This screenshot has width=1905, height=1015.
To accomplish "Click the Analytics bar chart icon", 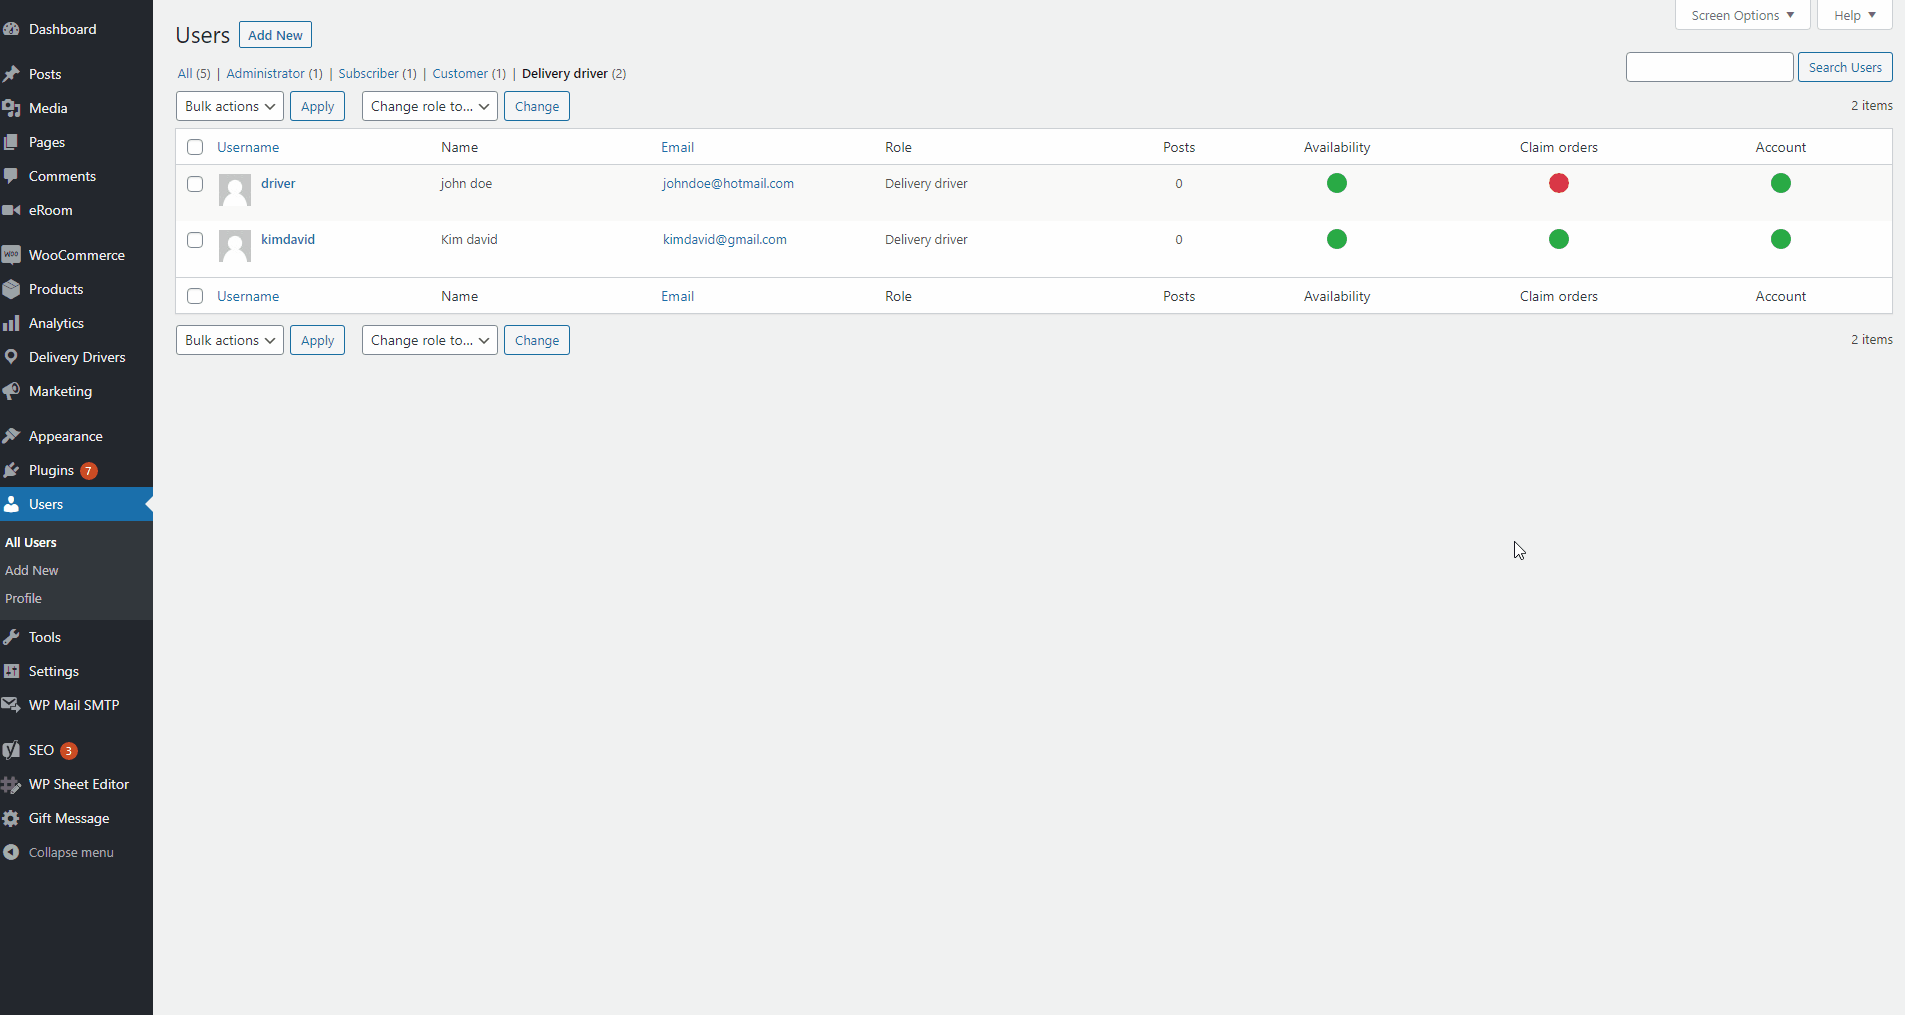I will tap(11, 323).
